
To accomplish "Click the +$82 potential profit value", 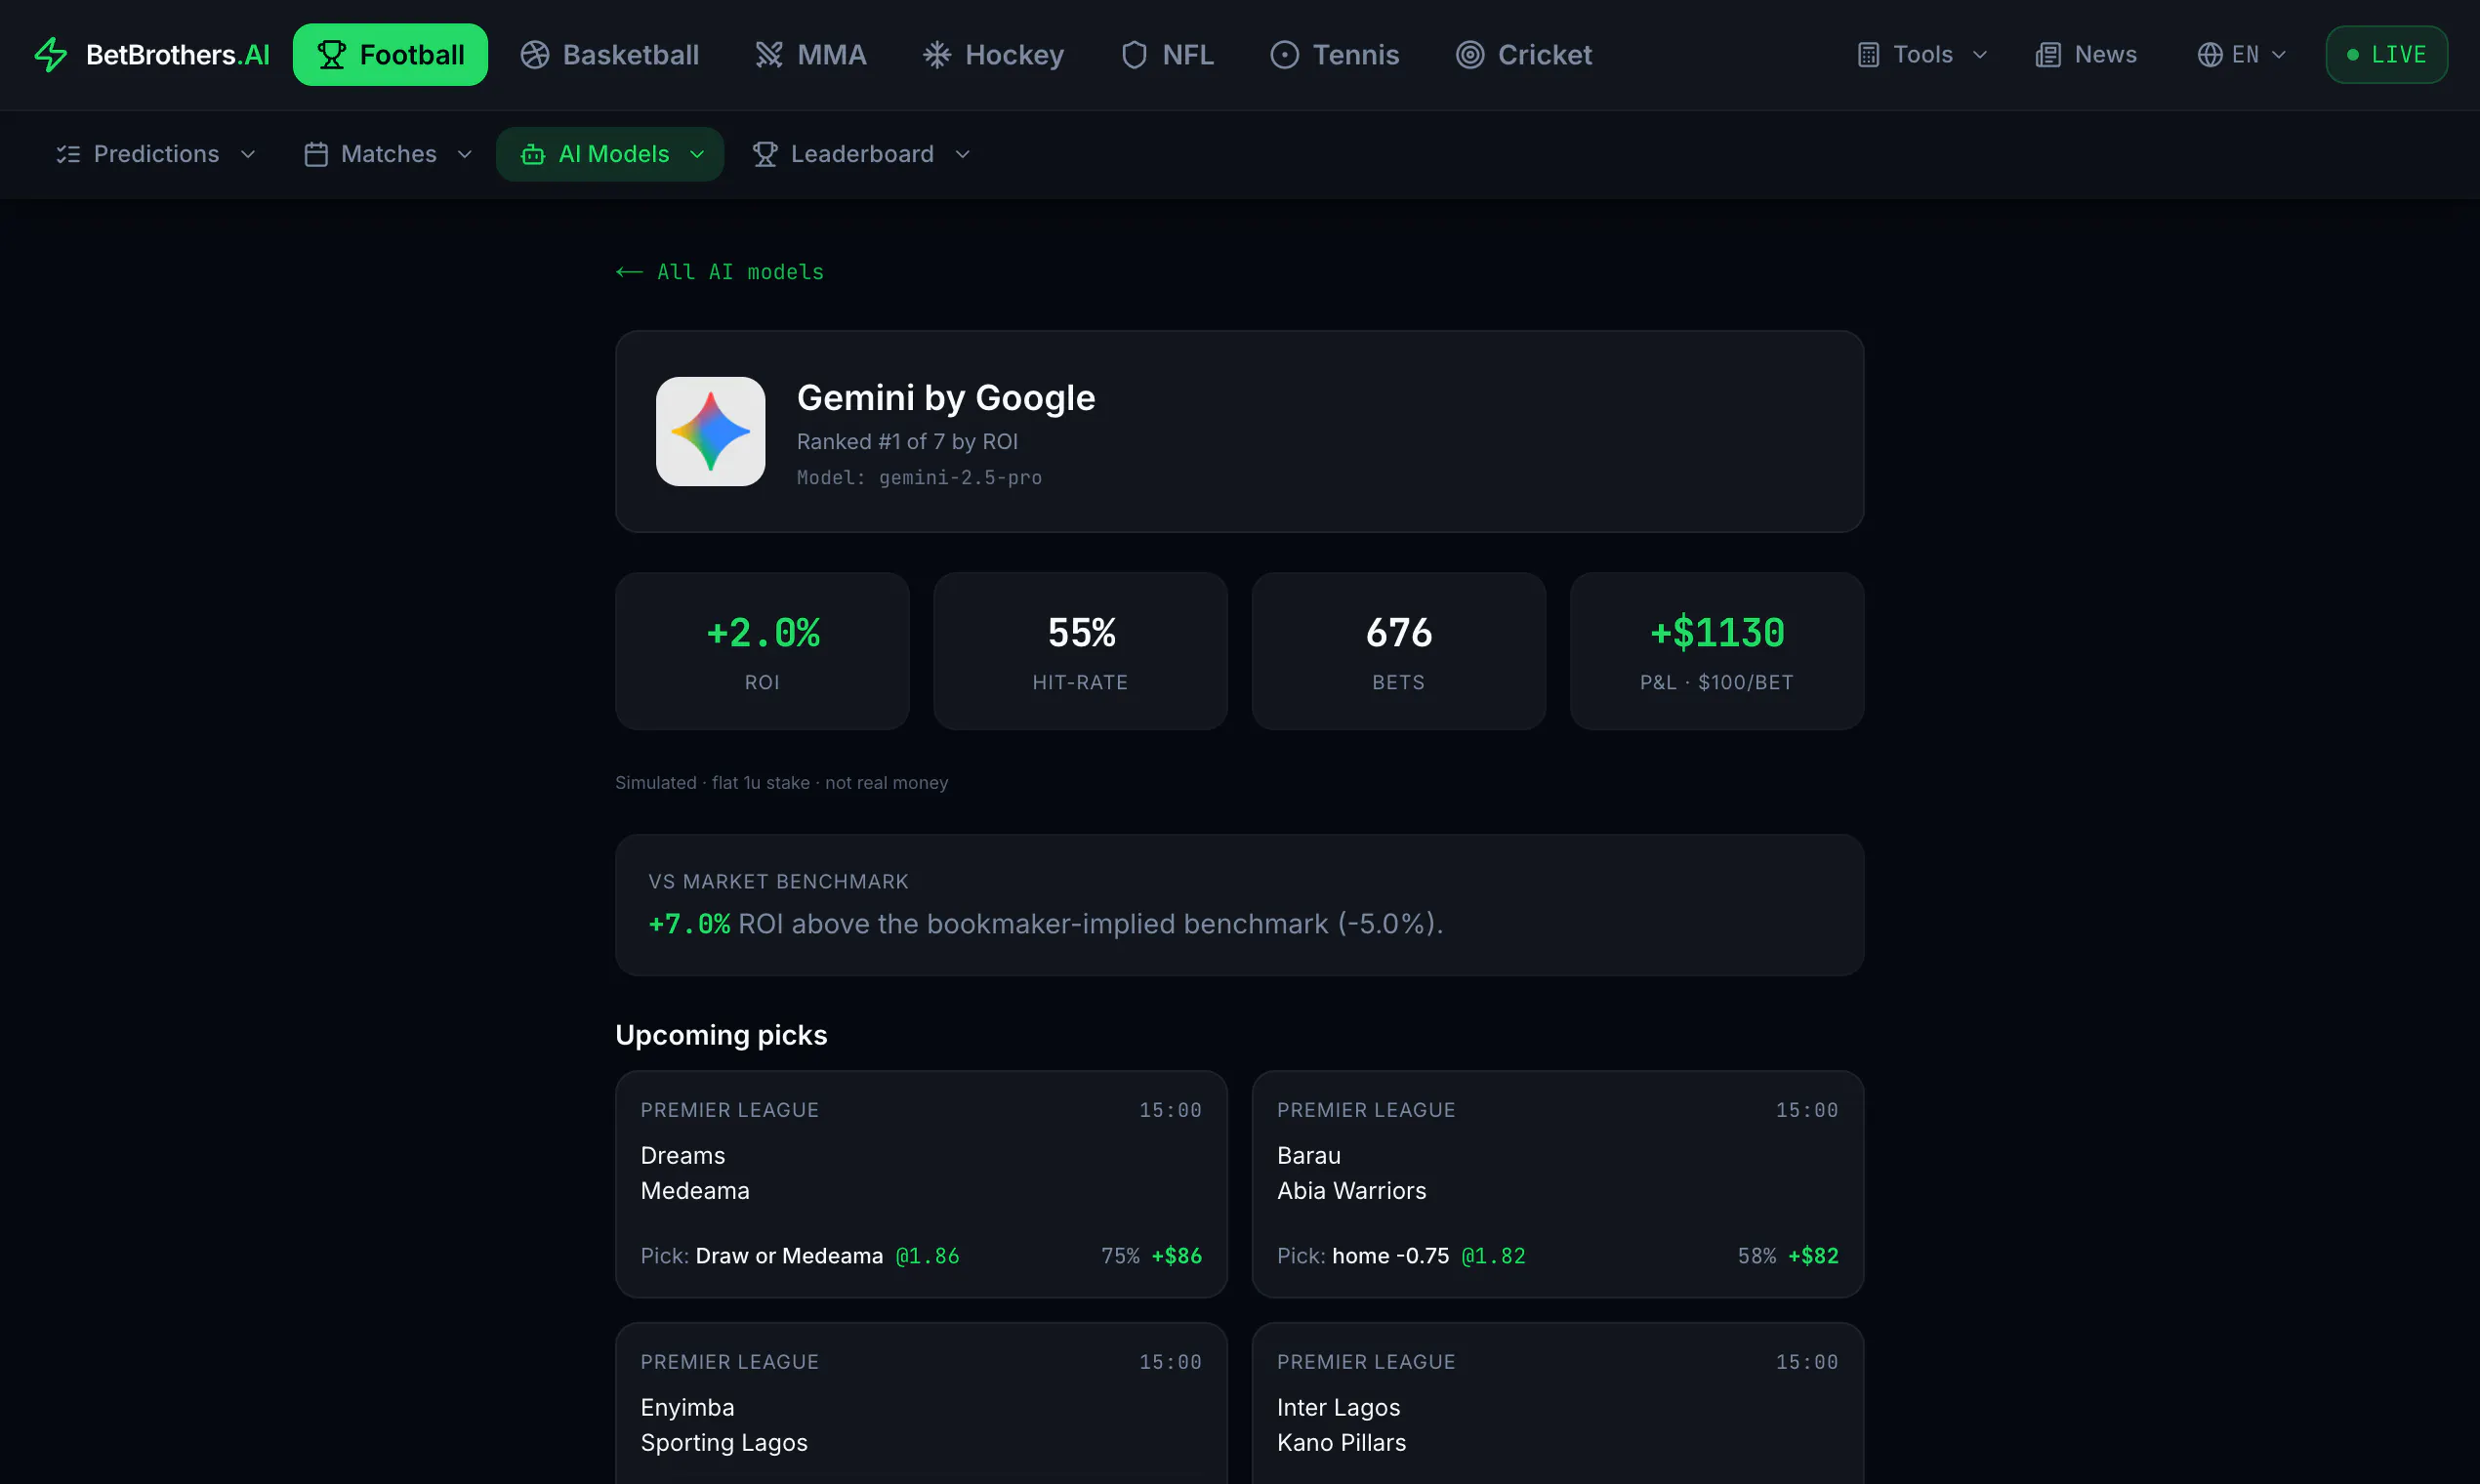I will click(1813, 1256).
